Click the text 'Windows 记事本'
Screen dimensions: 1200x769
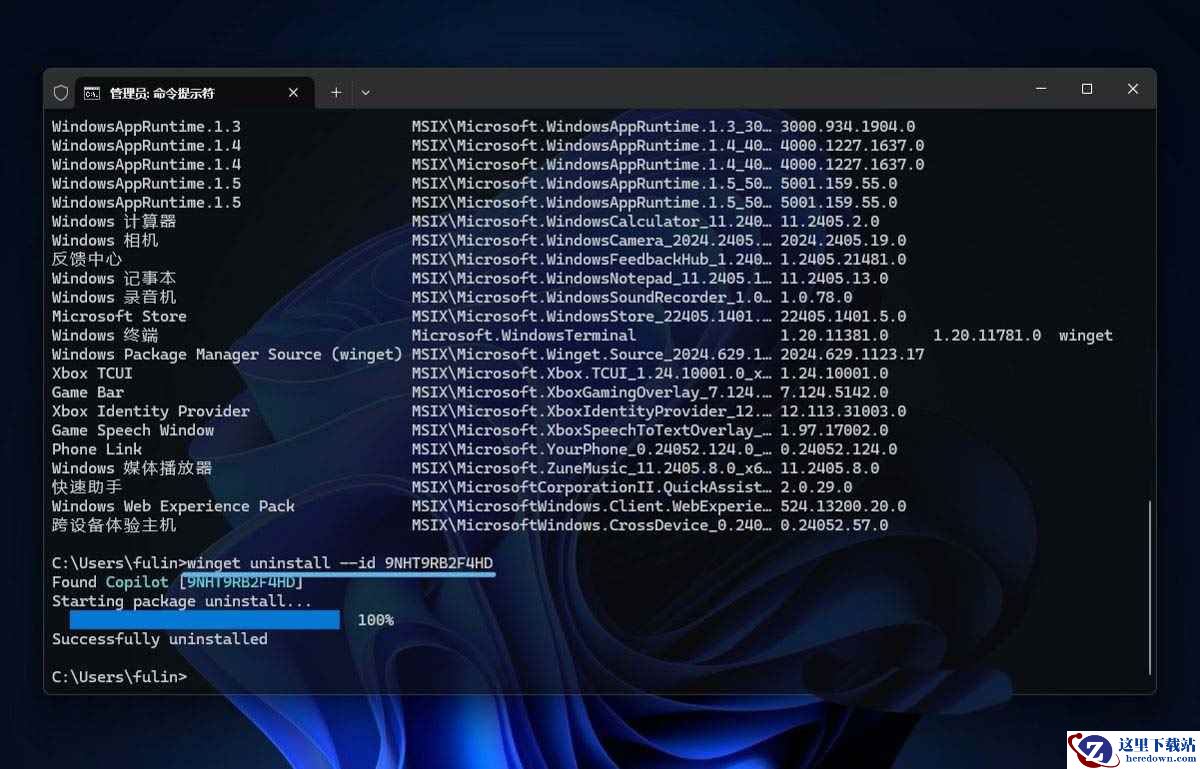coord(114,278)
